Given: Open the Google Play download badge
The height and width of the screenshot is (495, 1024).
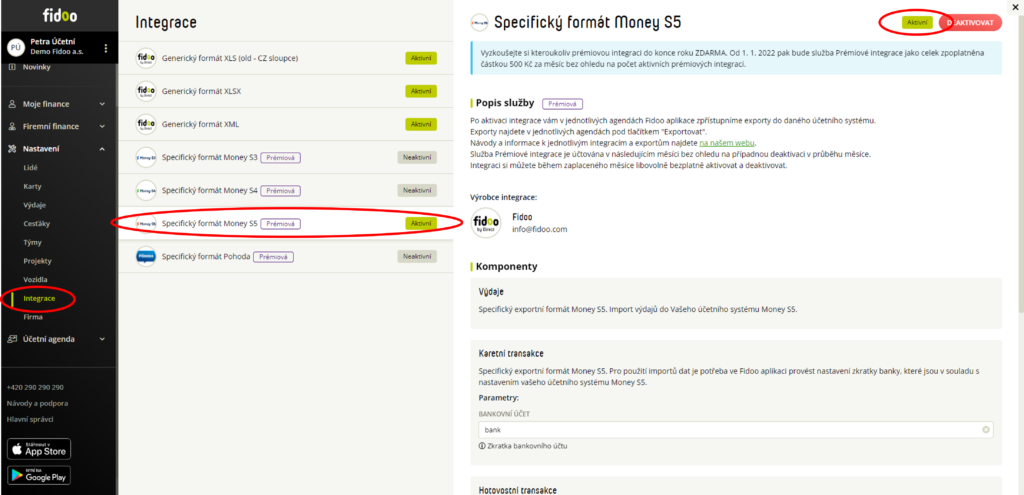Looking at the screenshot, I should click(39, 475).
